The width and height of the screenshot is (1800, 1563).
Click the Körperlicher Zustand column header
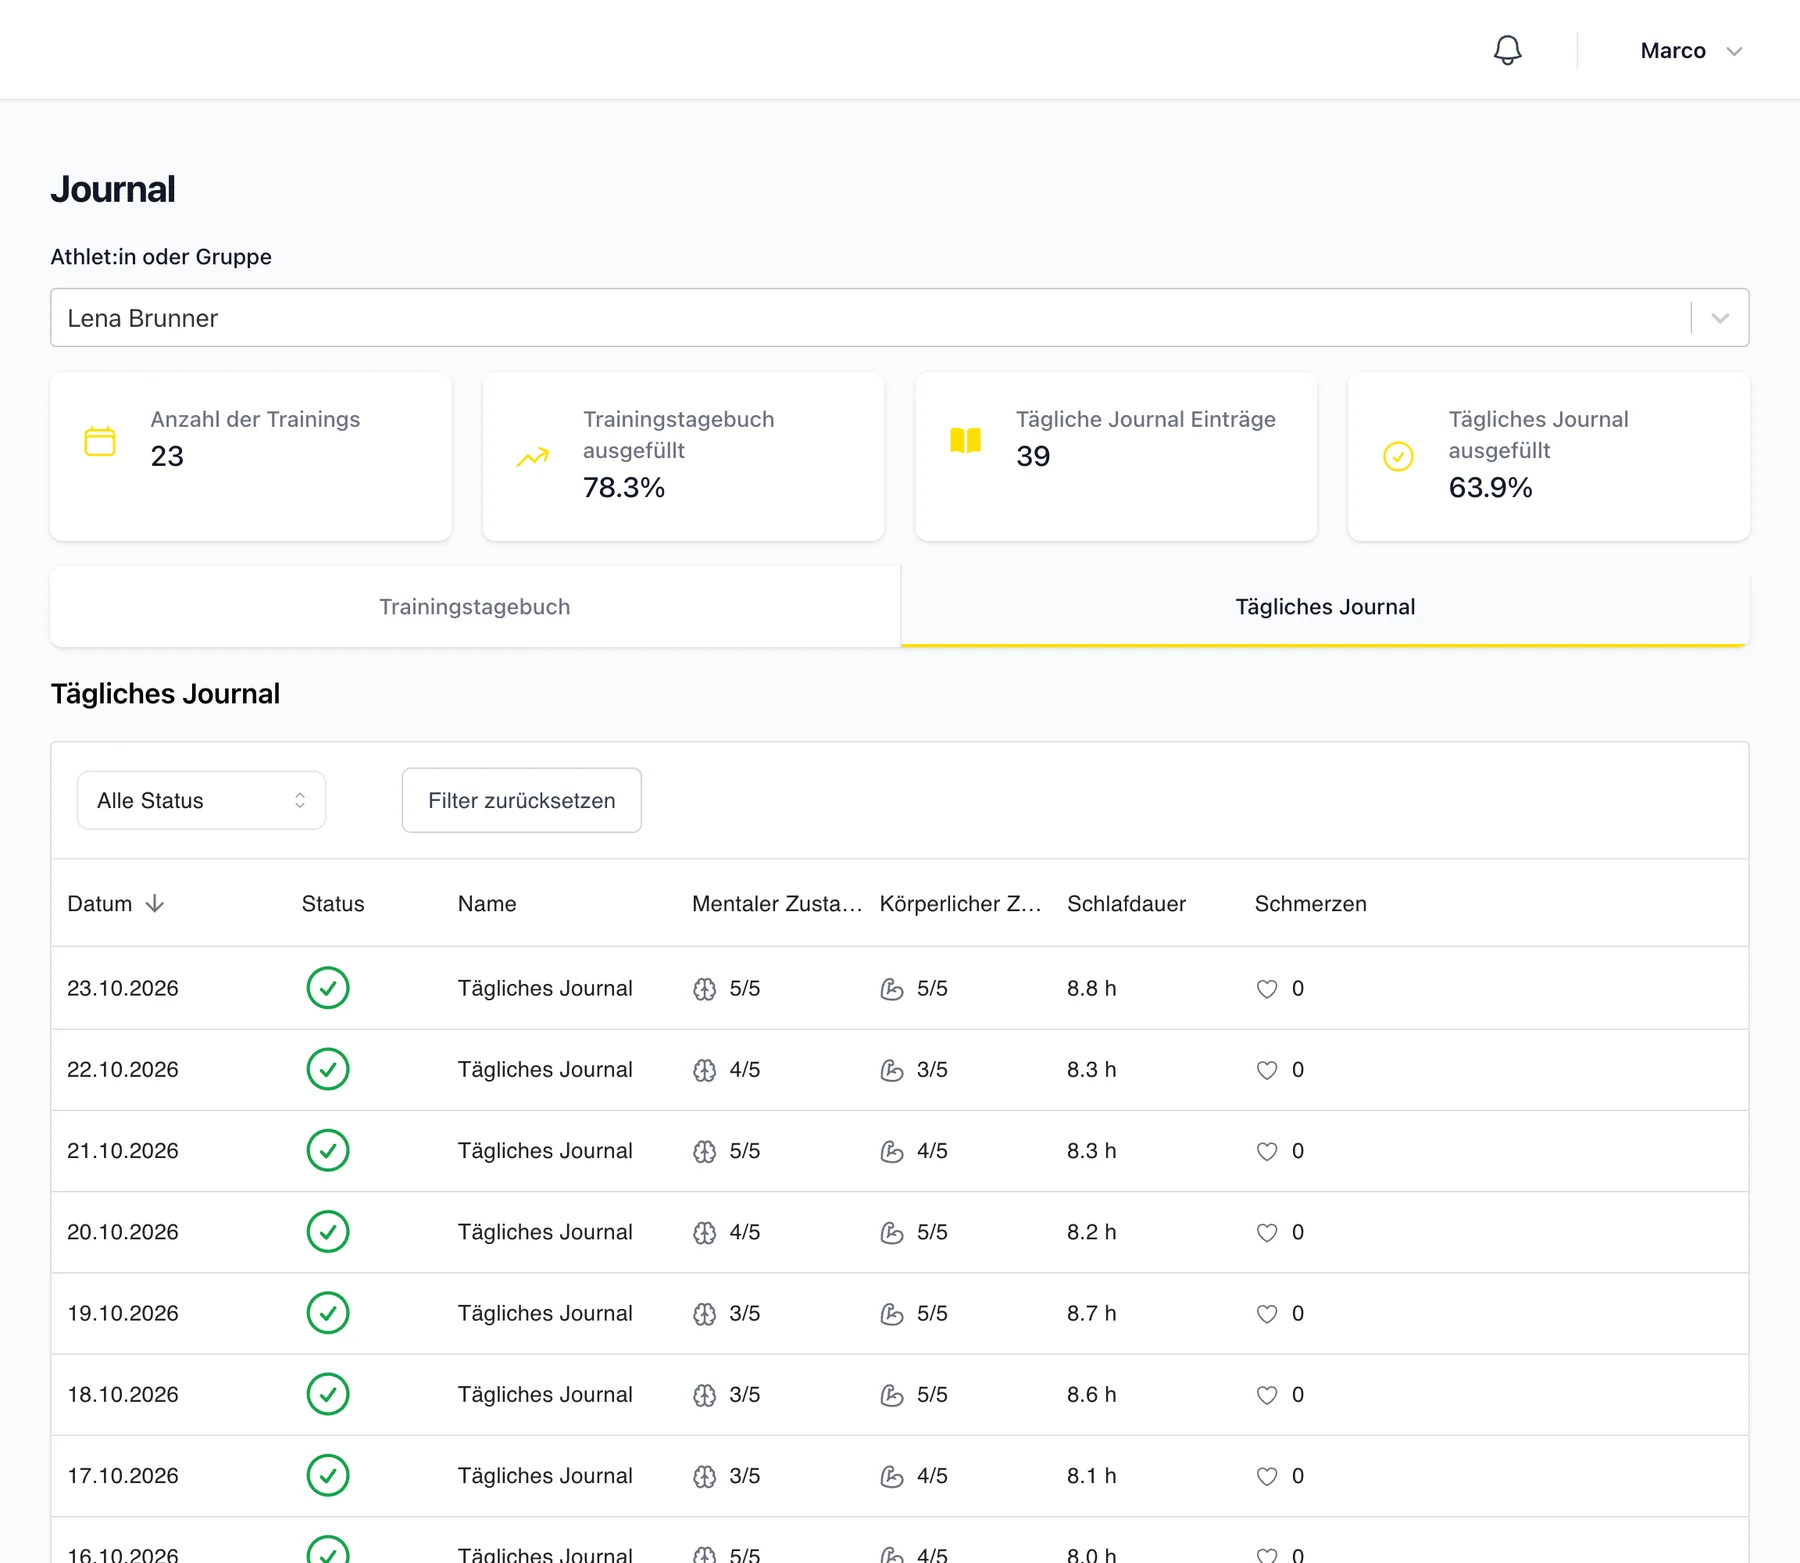[x=960, y=904]
